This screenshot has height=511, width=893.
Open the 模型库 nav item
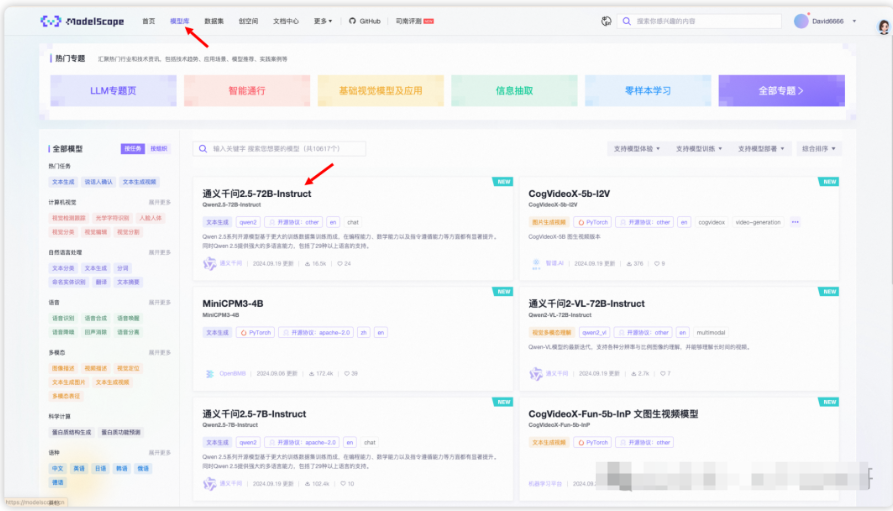(179, 21)
